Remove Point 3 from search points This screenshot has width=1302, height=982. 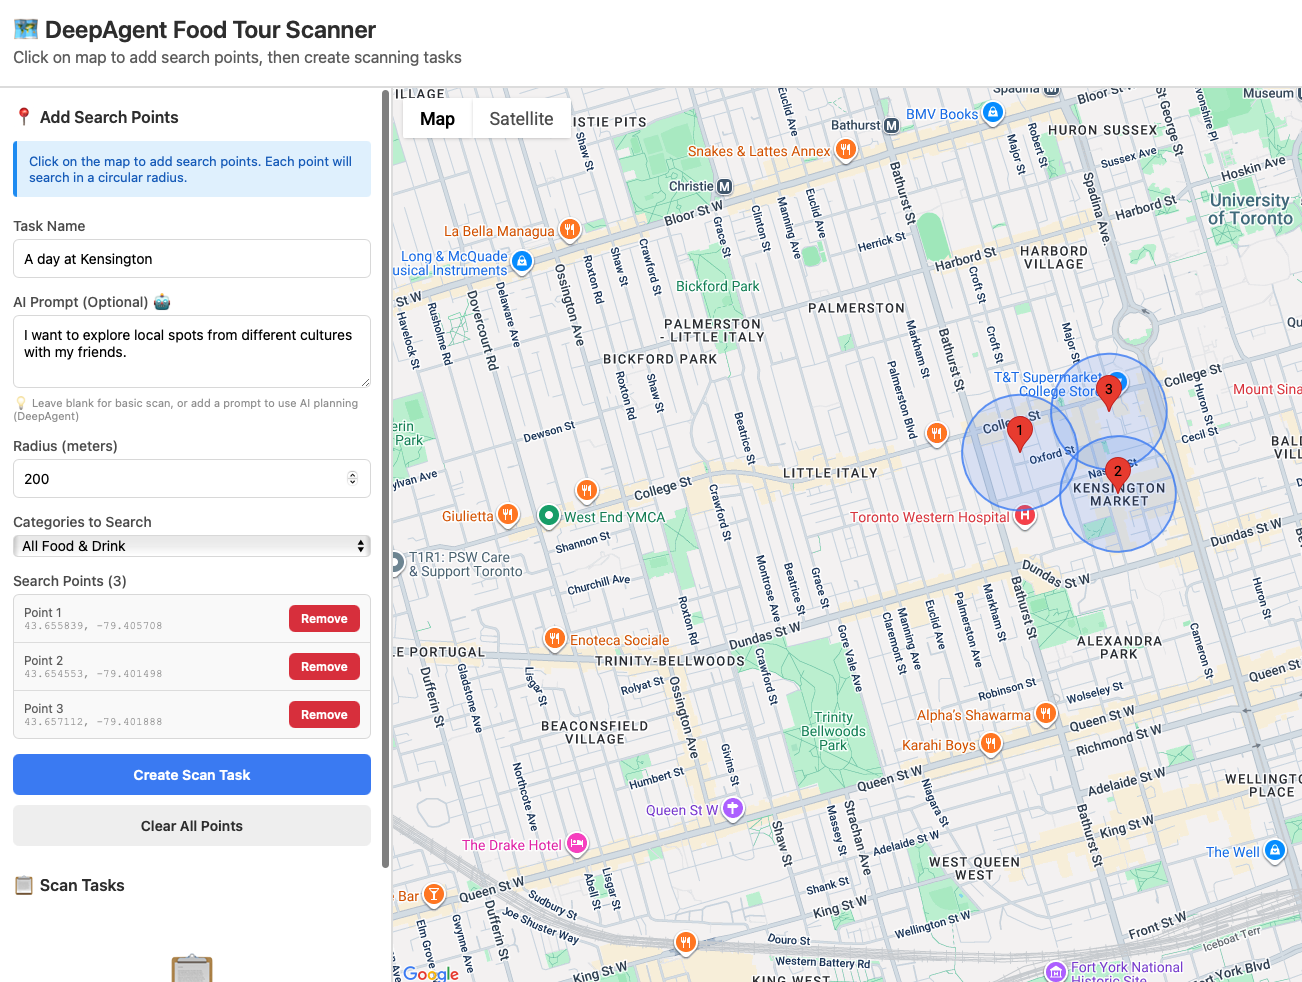[x=324, y=715]
